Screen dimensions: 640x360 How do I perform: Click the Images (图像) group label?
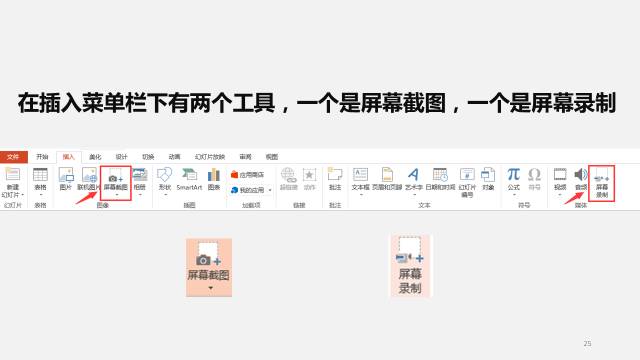(103, 205)
